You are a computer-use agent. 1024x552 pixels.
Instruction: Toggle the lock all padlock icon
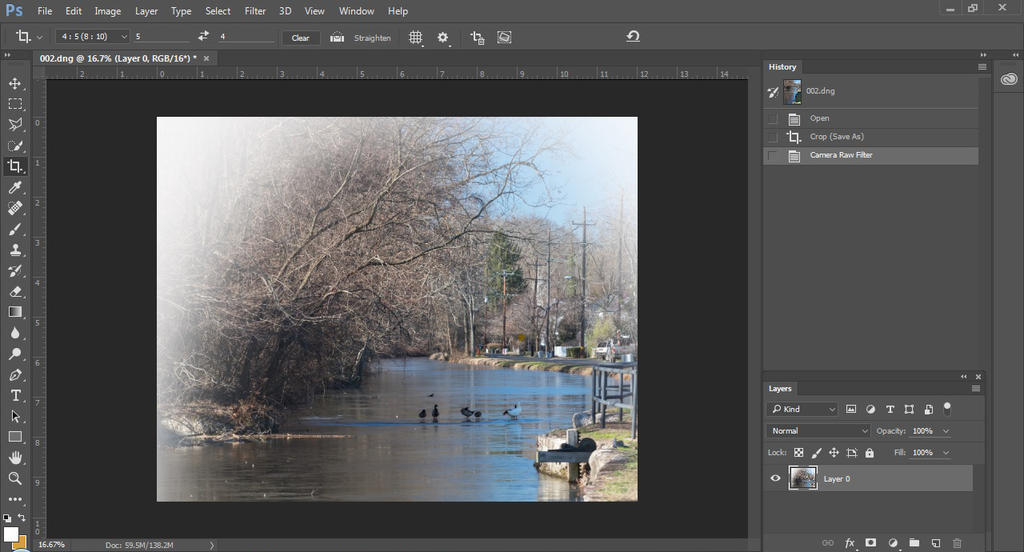[869, 453]
